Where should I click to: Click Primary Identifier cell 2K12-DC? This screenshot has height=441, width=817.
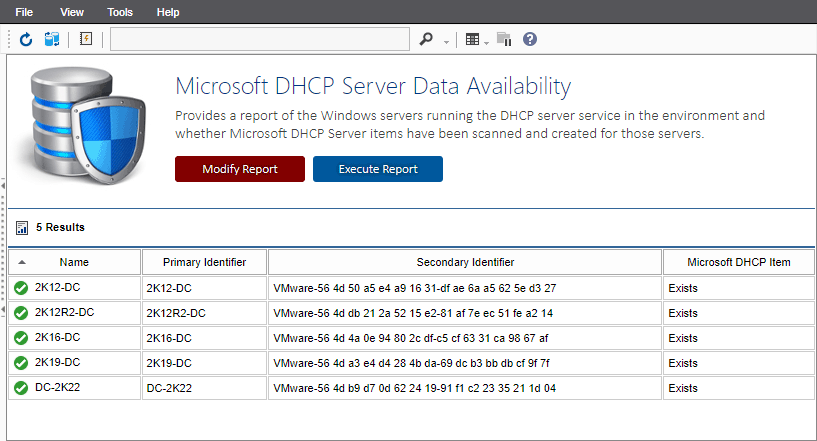pyautogui.click(x=204, y=288)
